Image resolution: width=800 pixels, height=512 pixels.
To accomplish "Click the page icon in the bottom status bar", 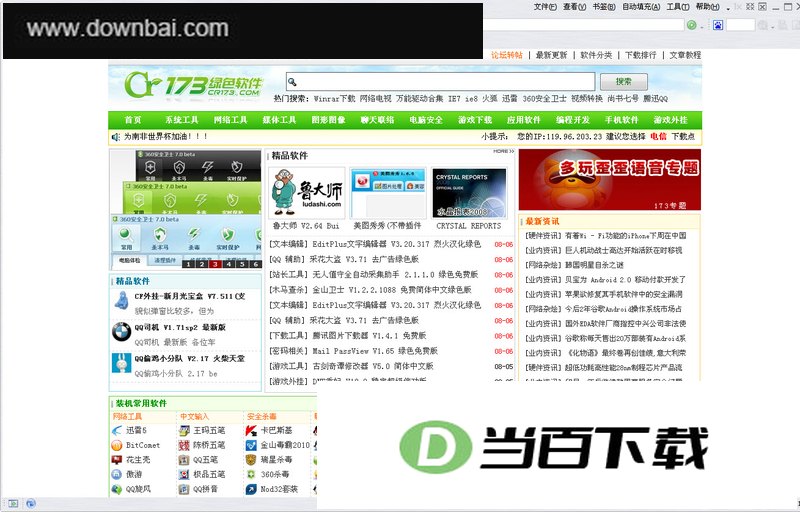I will [x=13, y=503].
